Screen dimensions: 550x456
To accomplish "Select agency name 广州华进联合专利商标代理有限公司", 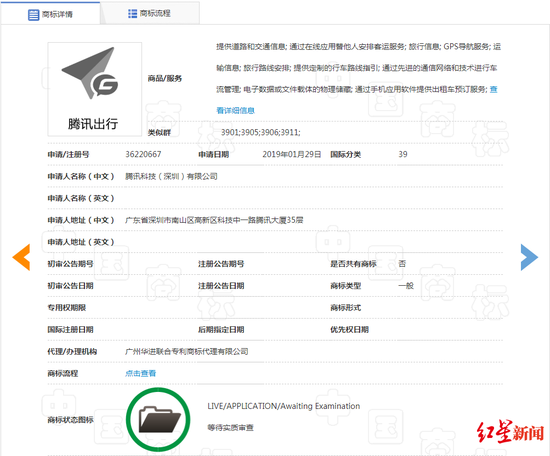I will click(x=187, y=351).
